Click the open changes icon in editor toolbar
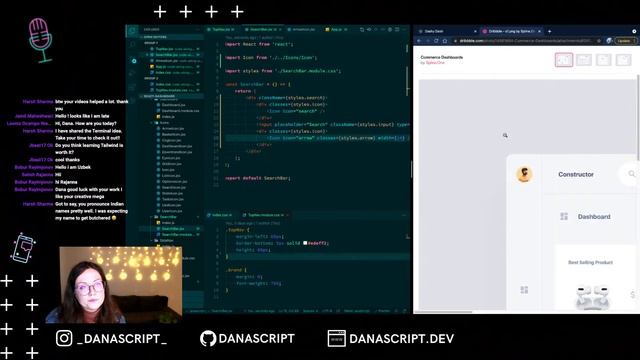Screen dimensions: 640x360 tap(362, 29)
